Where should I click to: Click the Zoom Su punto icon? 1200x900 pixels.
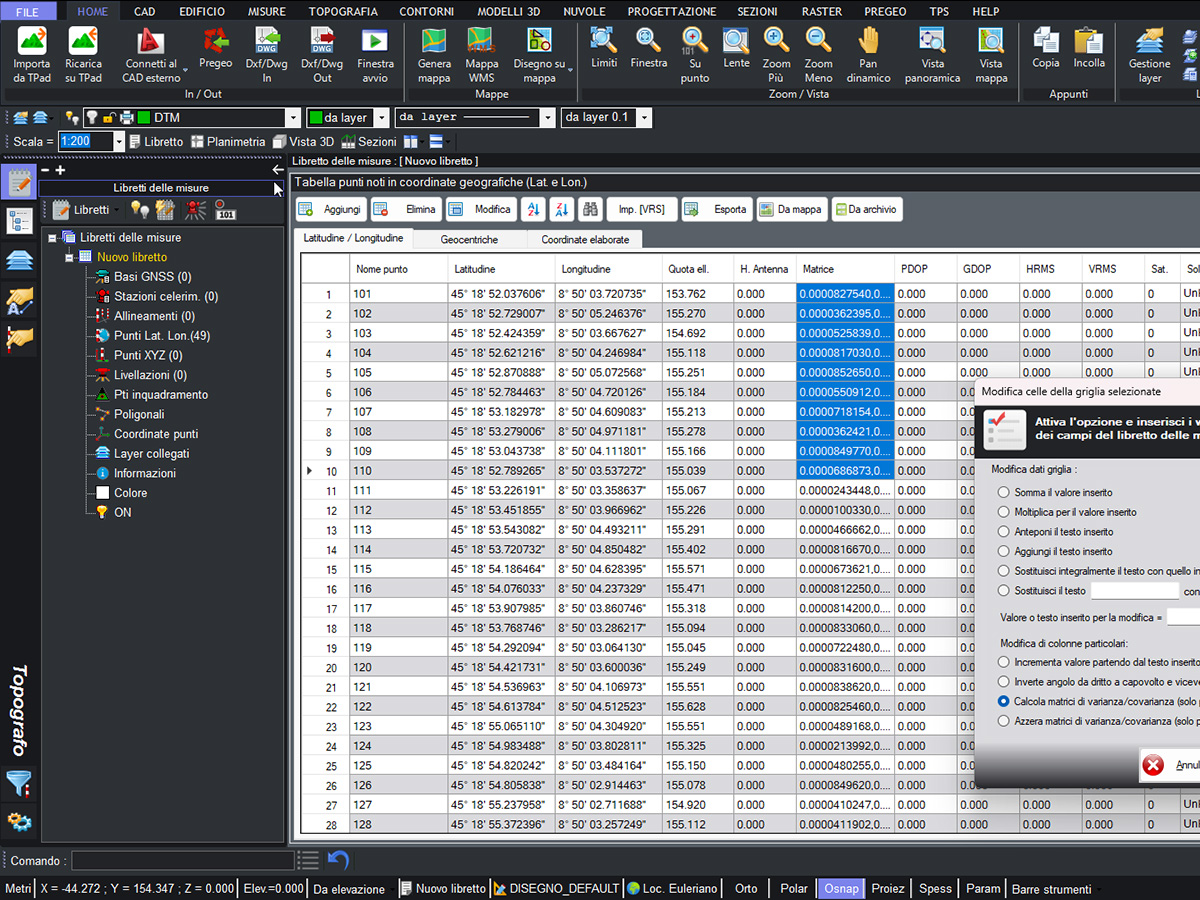(695, 55)
